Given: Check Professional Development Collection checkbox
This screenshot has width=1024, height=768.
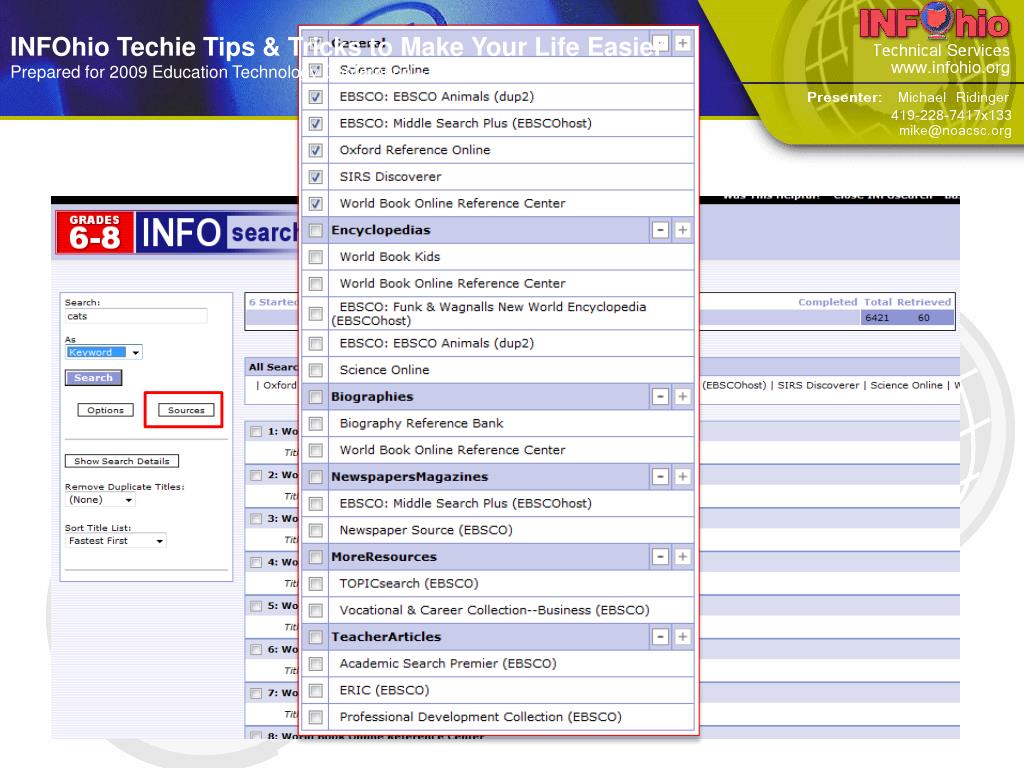Looking at the screenshot, I should tap(315, 717).
